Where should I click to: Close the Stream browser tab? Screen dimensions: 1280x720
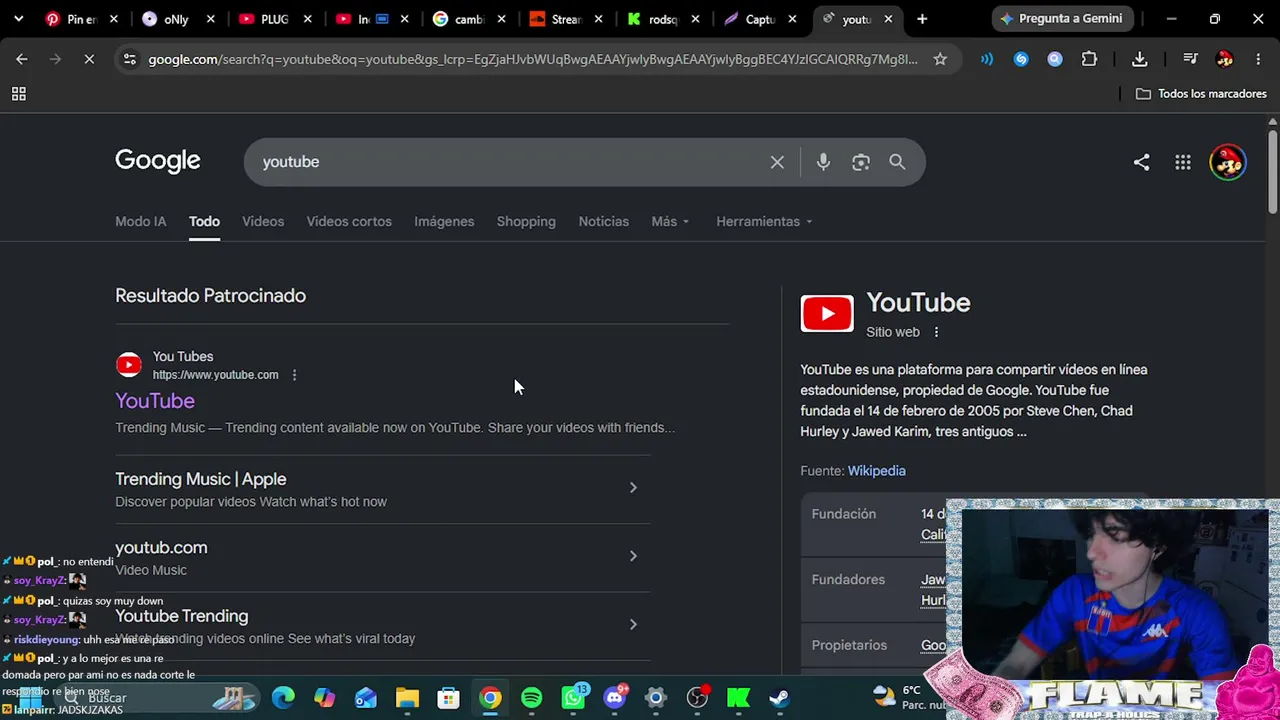click(x=598, y=19)
